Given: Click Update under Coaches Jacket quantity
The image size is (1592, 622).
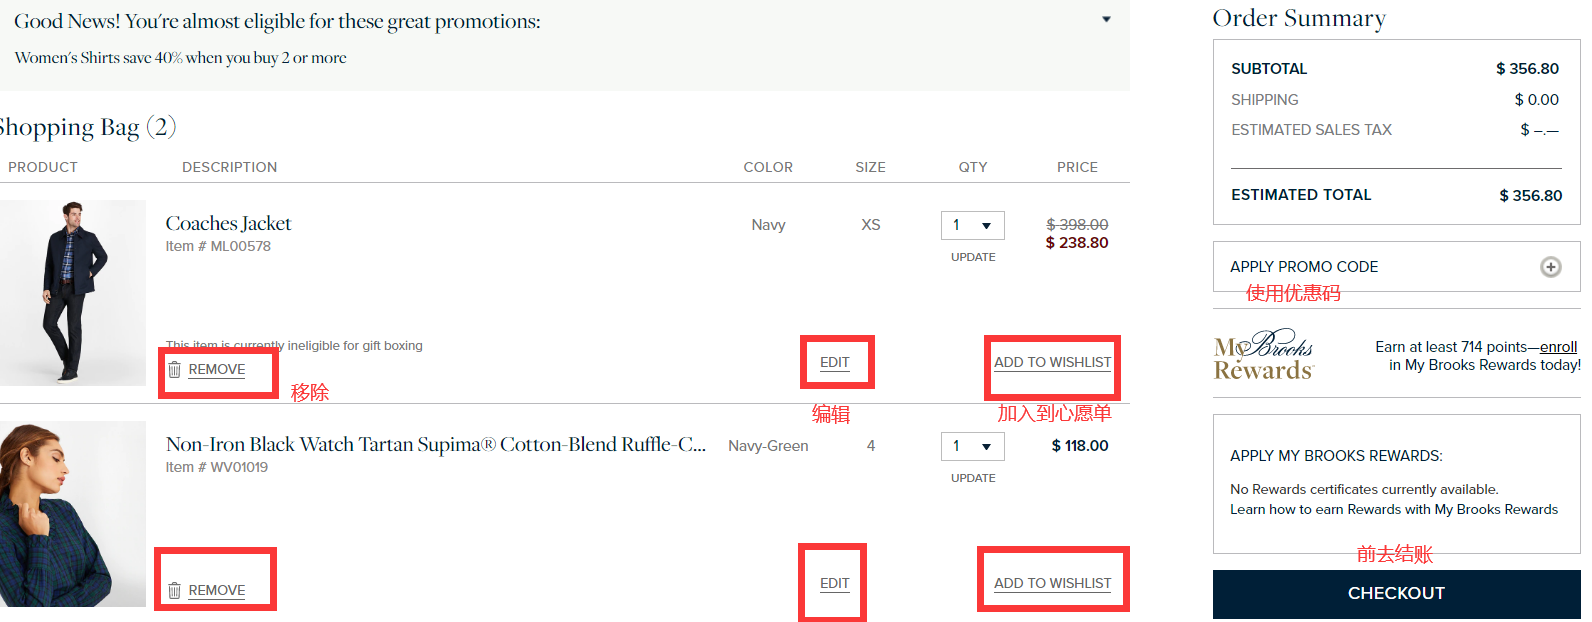Looking at the screenshot, I should pos(973,257).
